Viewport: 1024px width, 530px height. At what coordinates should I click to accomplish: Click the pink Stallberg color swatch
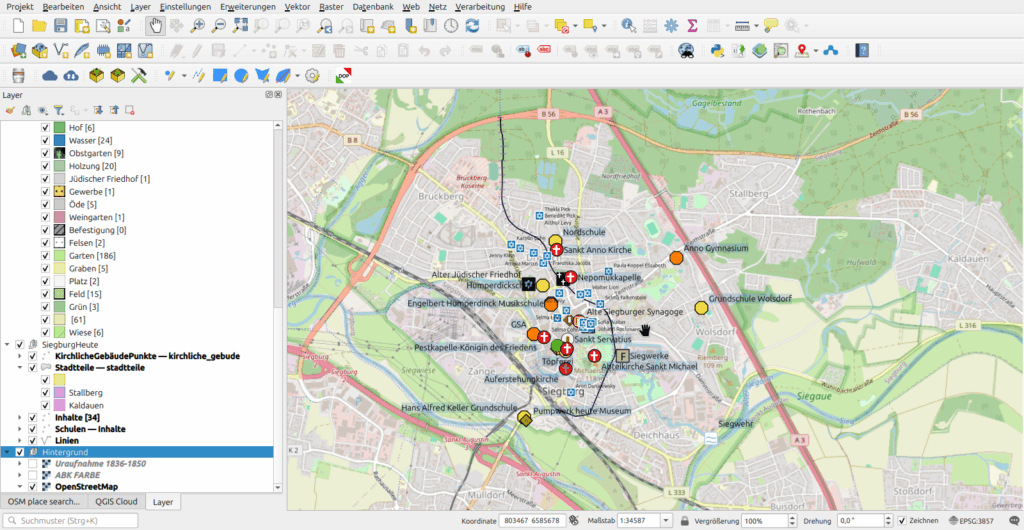tap(59, 392)
